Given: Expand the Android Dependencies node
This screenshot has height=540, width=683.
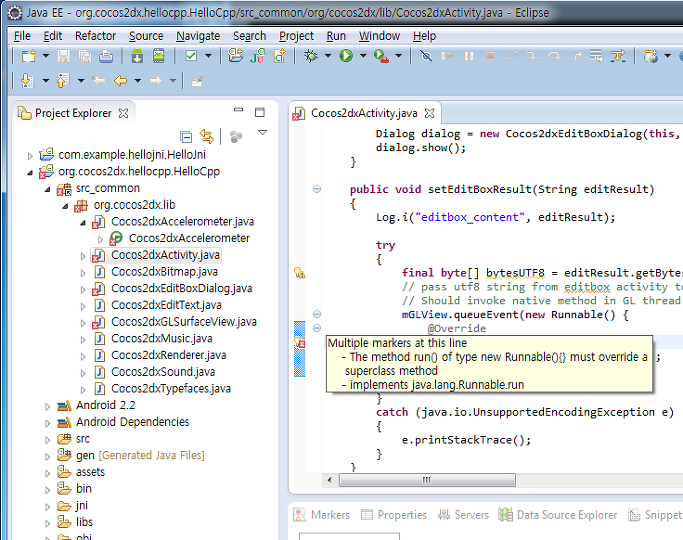Looking at the screenshot, I should pyautogui.click(x=47, y=423).
